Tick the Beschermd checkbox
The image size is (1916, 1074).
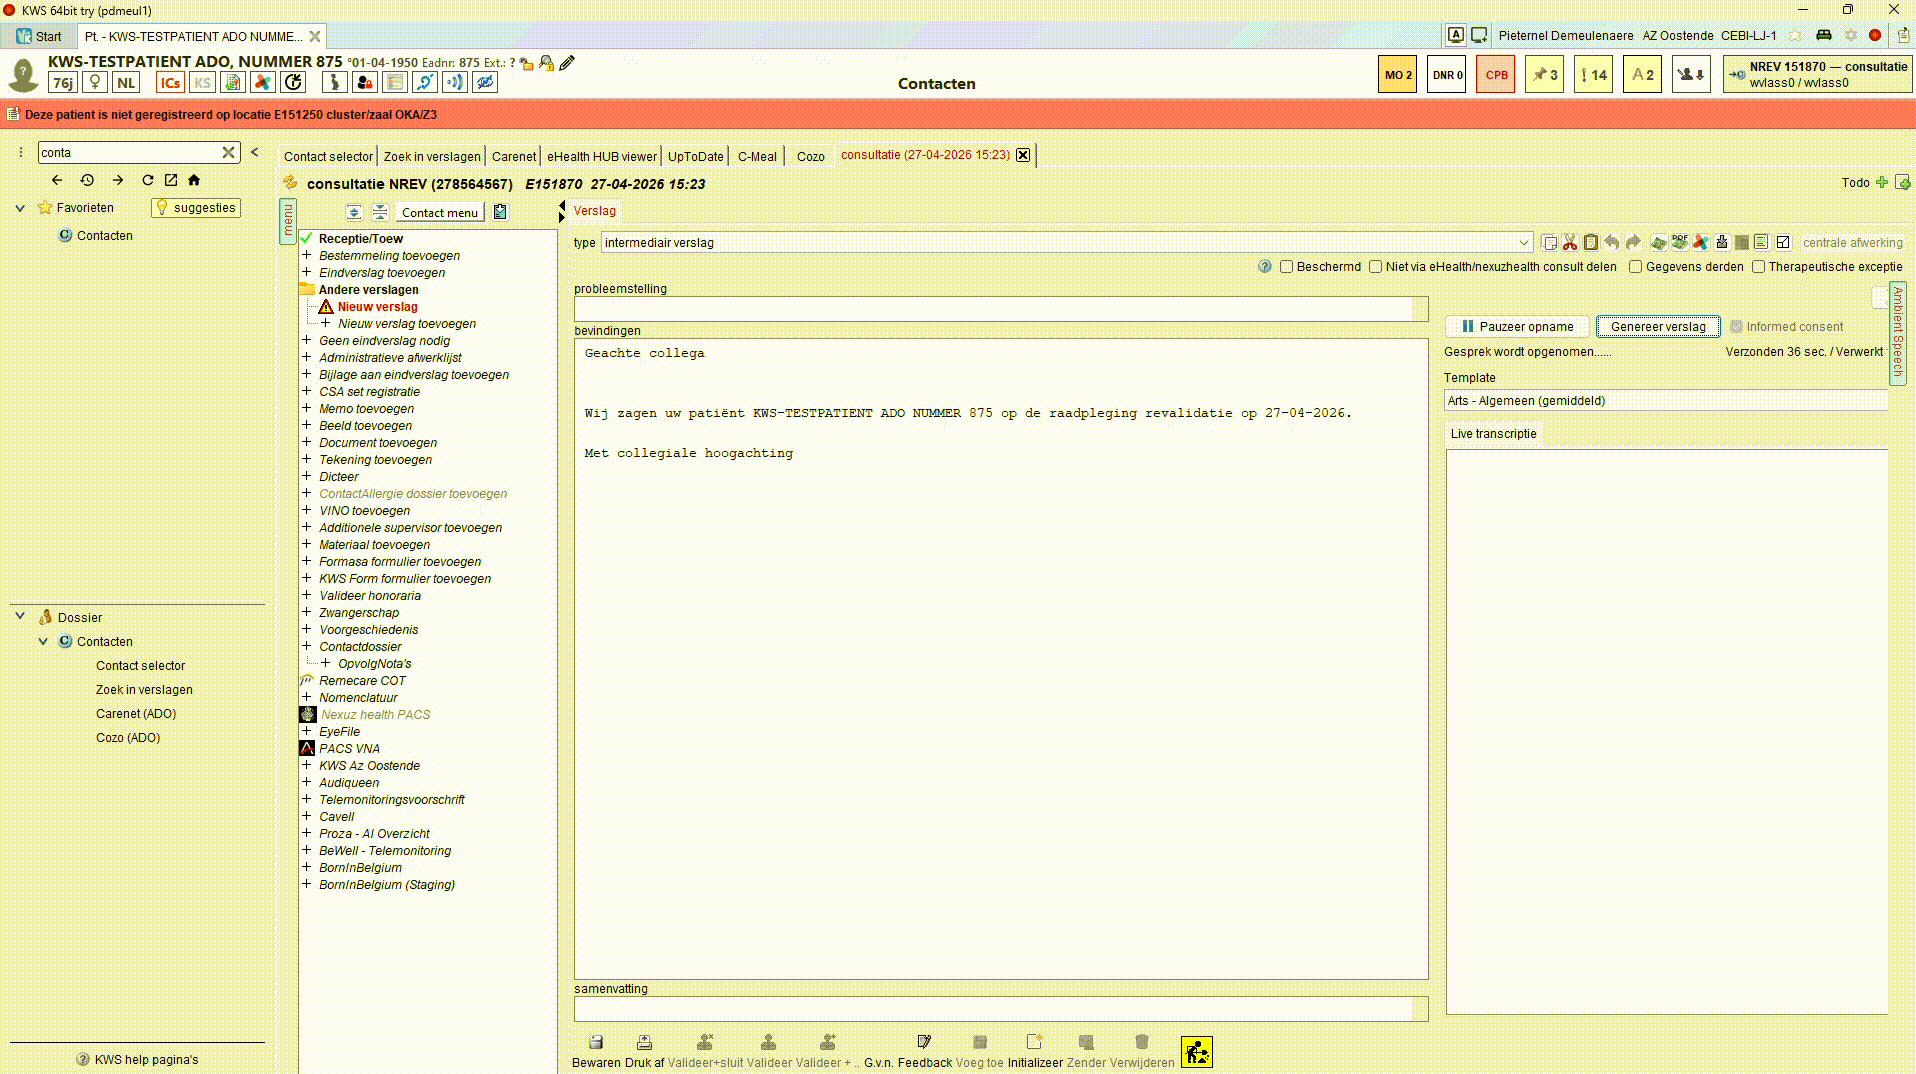1287,267
